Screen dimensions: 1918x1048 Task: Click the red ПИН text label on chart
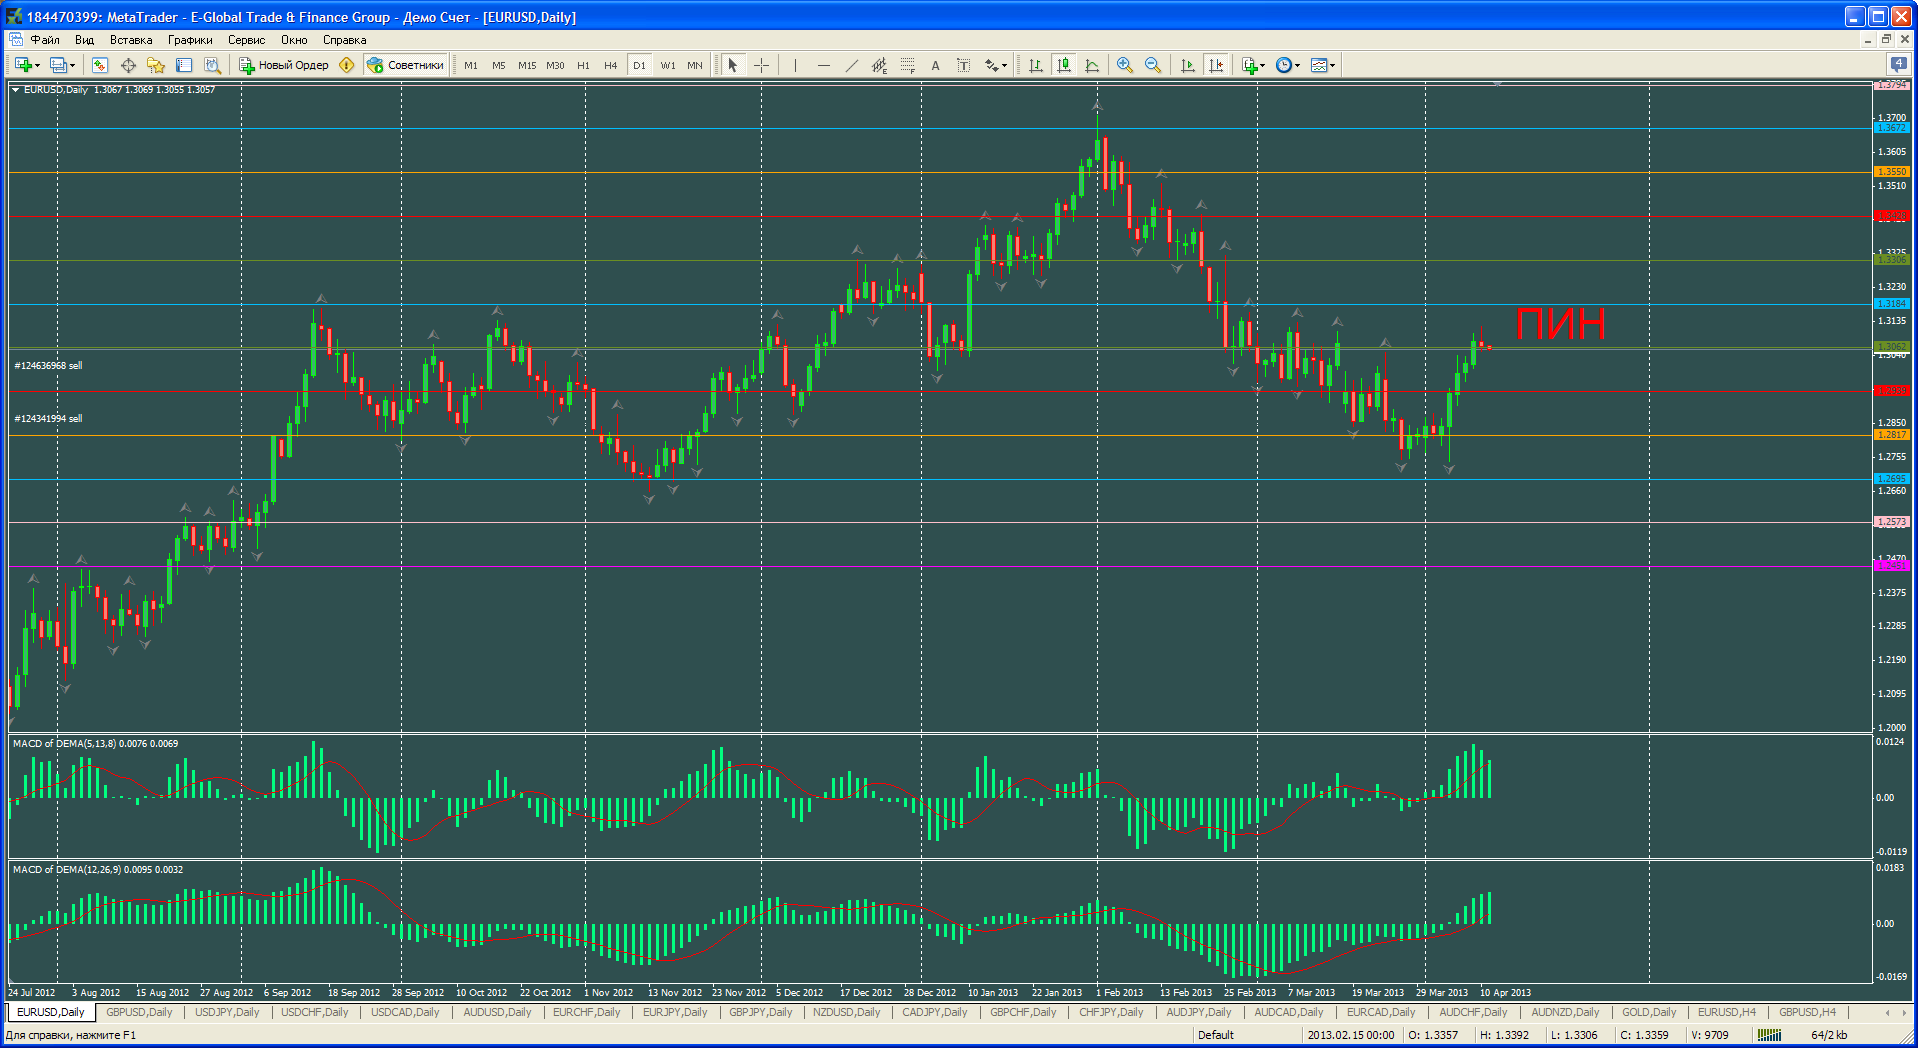pos(1560,324)
